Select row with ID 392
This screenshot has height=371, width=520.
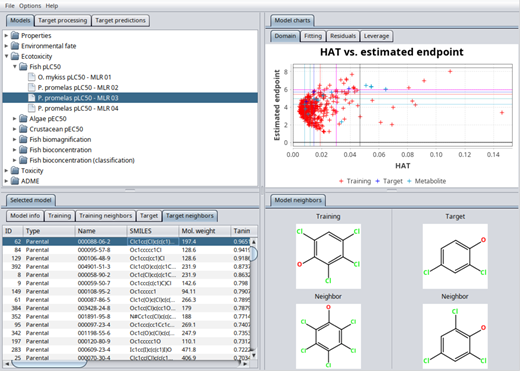127,266
